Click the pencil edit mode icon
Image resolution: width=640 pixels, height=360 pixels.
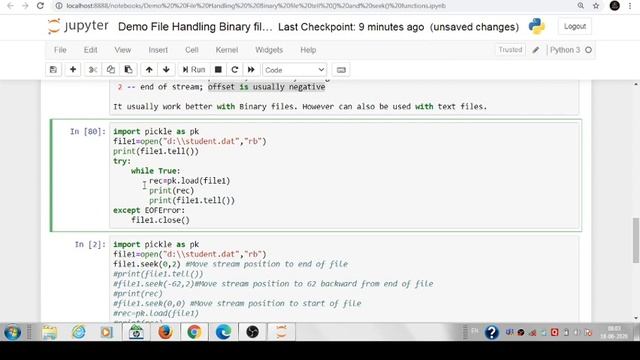tap(536, 50)
